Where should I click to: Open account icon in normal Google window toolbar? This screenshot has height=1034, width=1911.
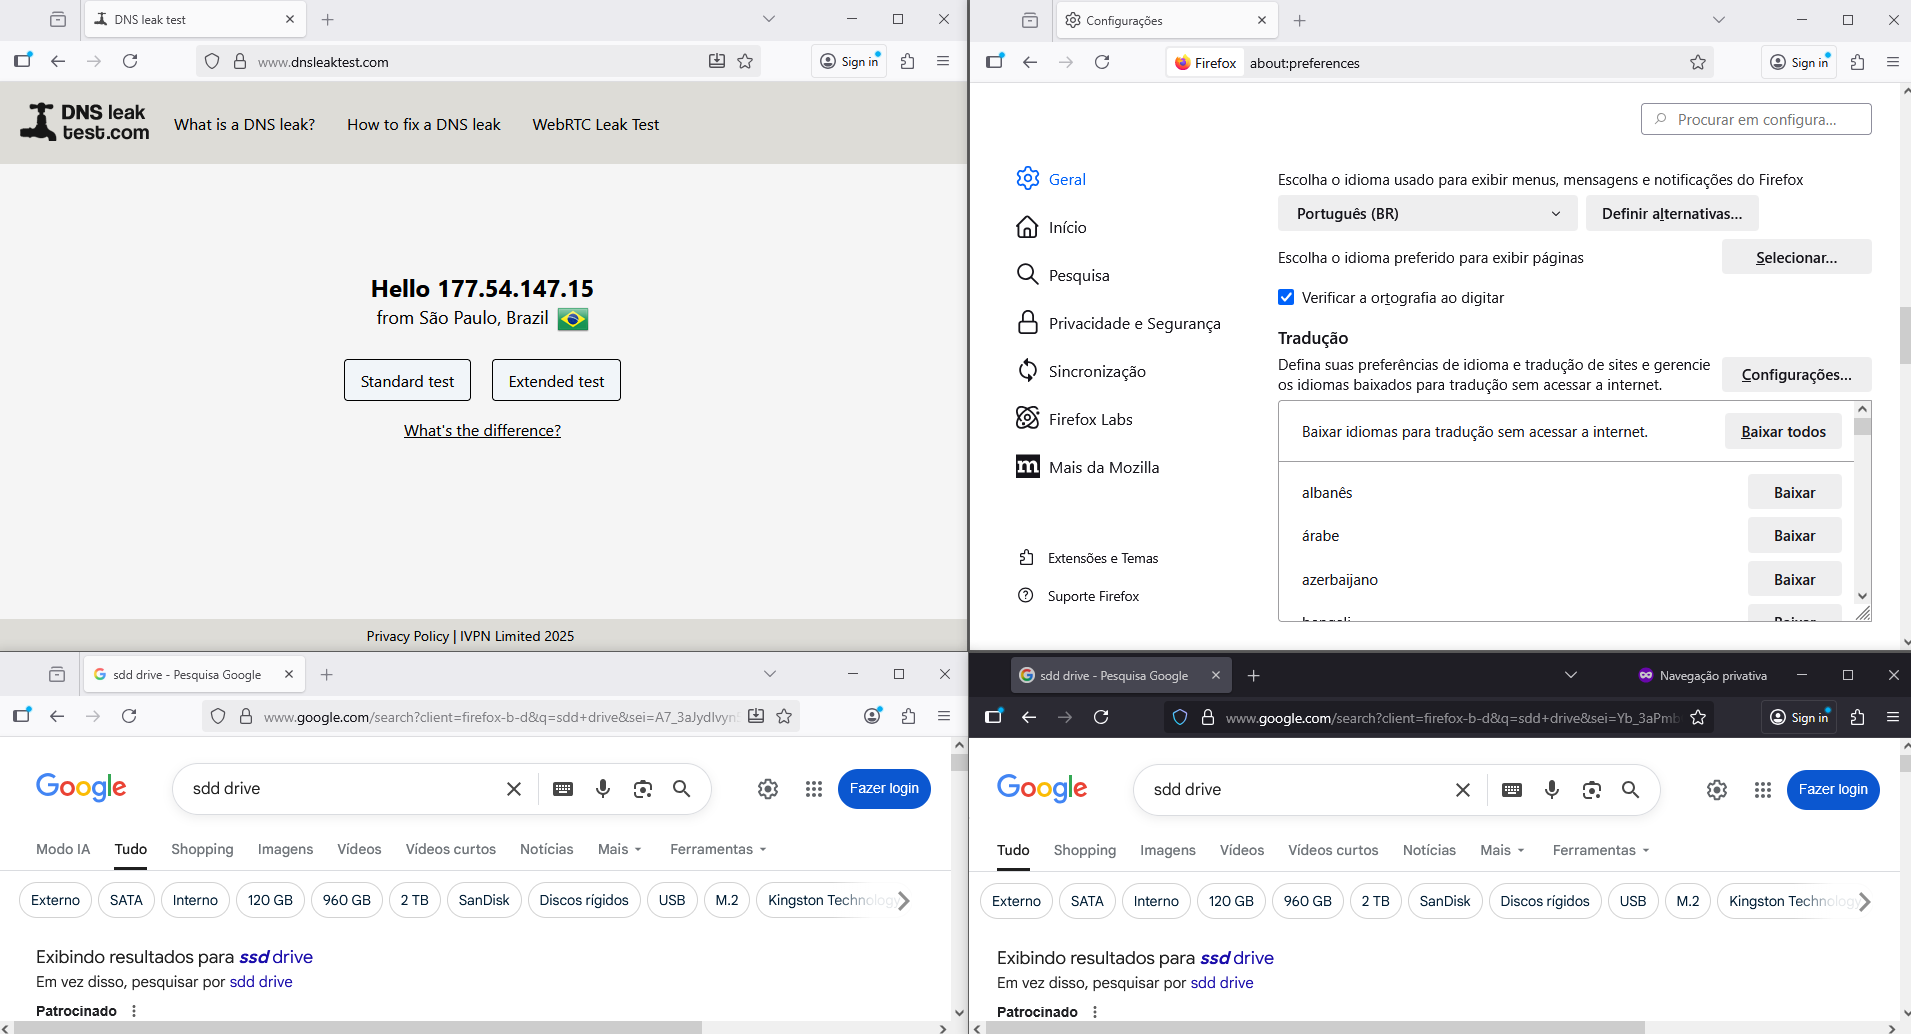click(873, 716)
